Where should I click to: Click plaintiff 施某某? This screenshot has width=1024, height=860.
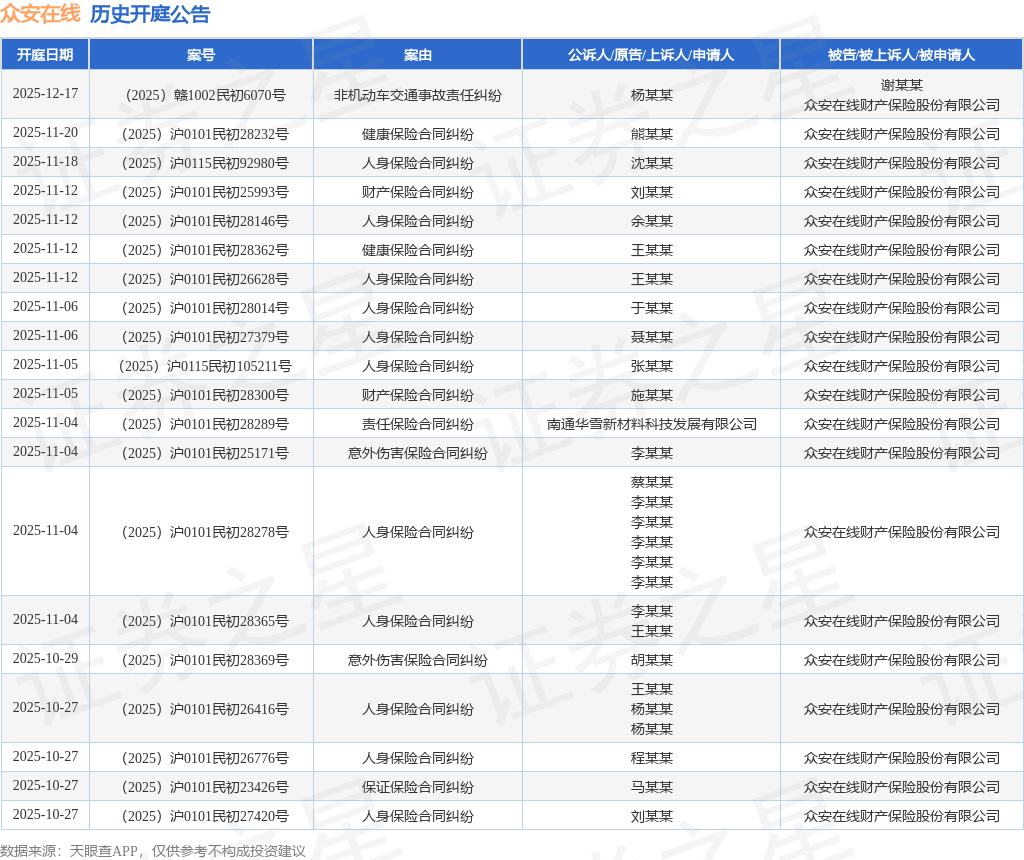(652, 396)
